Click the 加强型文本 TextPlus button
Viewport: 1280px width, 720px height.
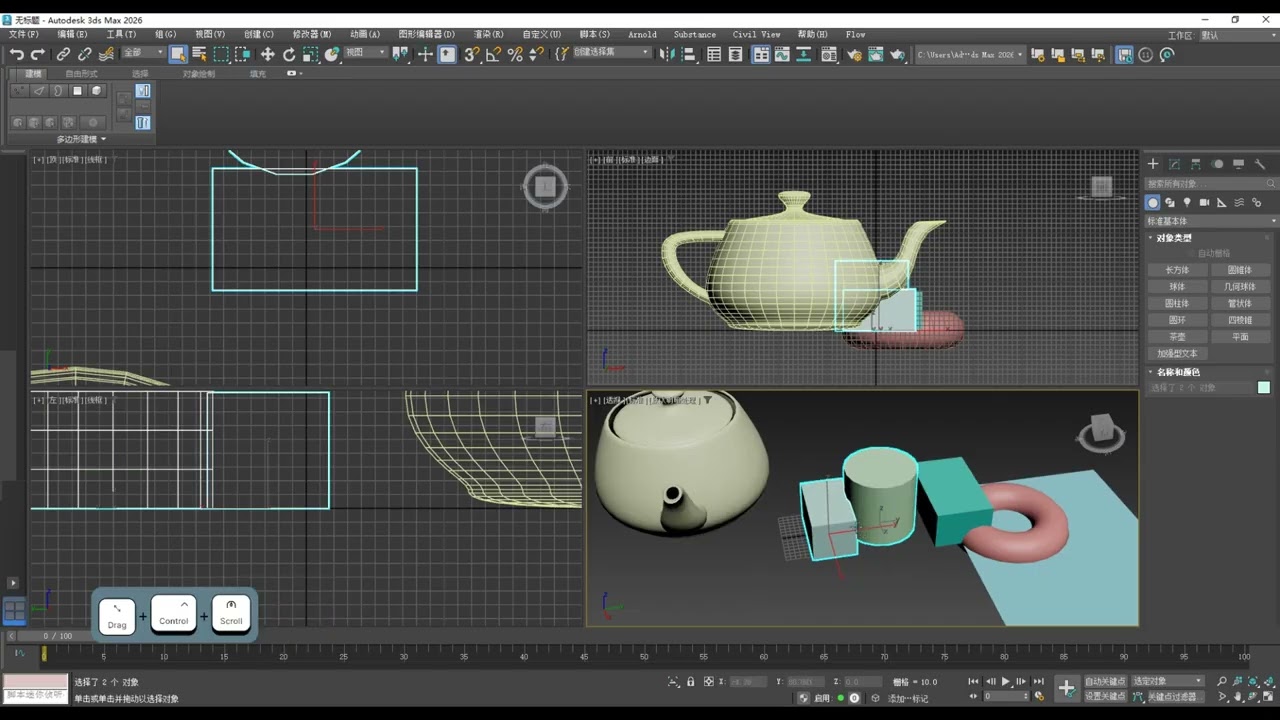pos(1177,353)
